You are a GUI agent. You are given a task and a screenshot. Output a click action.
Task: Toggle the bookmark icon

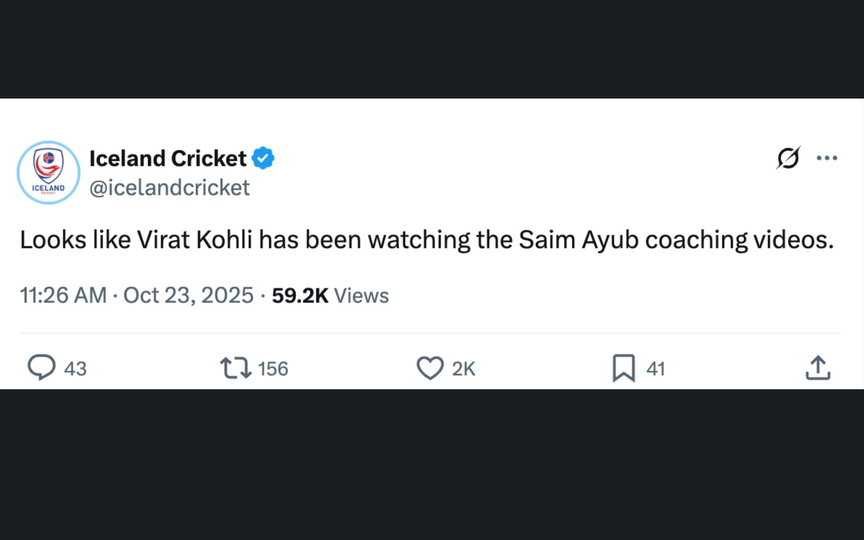pyautogui.click(x=623, y=368)
